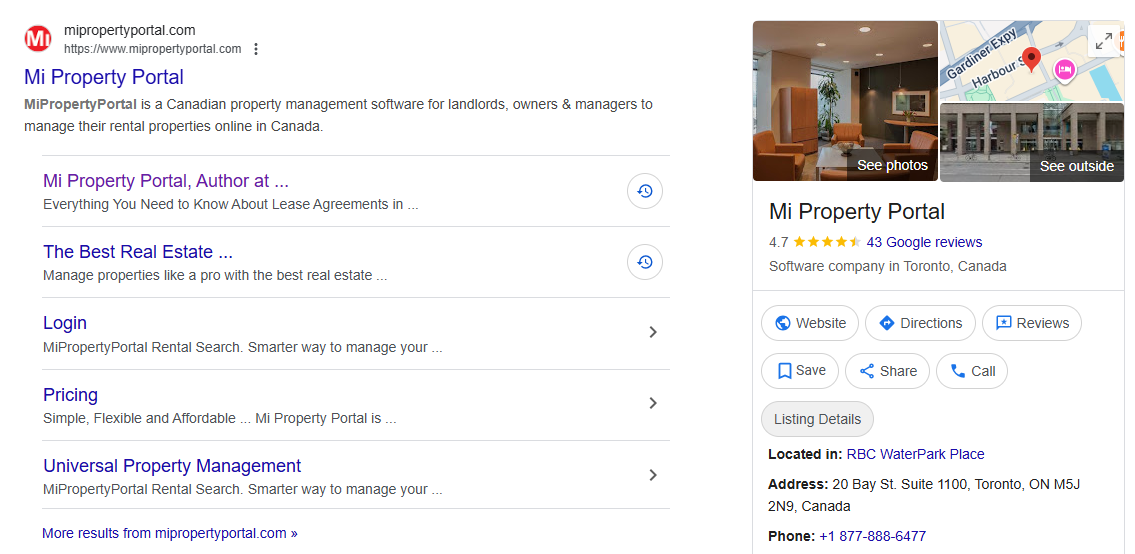Open Universal Property Management link

(x=172, y=466)
